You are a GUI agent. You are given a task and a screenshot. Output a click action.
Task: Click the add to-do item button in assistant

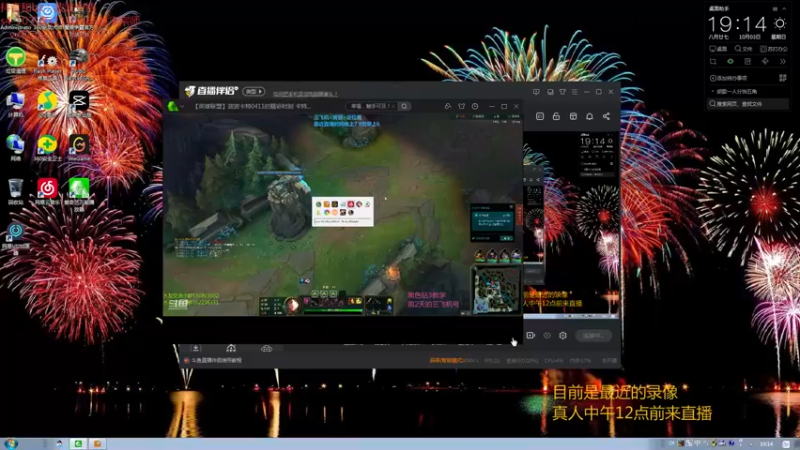[729, 78]
